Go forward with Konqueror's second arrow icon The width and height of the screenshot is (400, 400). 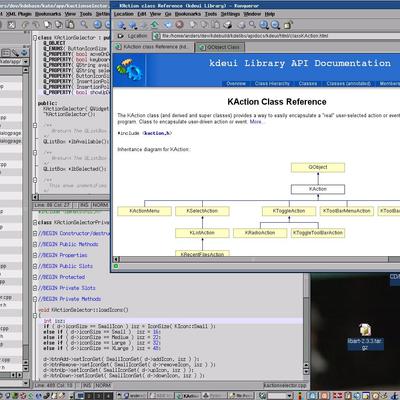click(x=133, y=25)
